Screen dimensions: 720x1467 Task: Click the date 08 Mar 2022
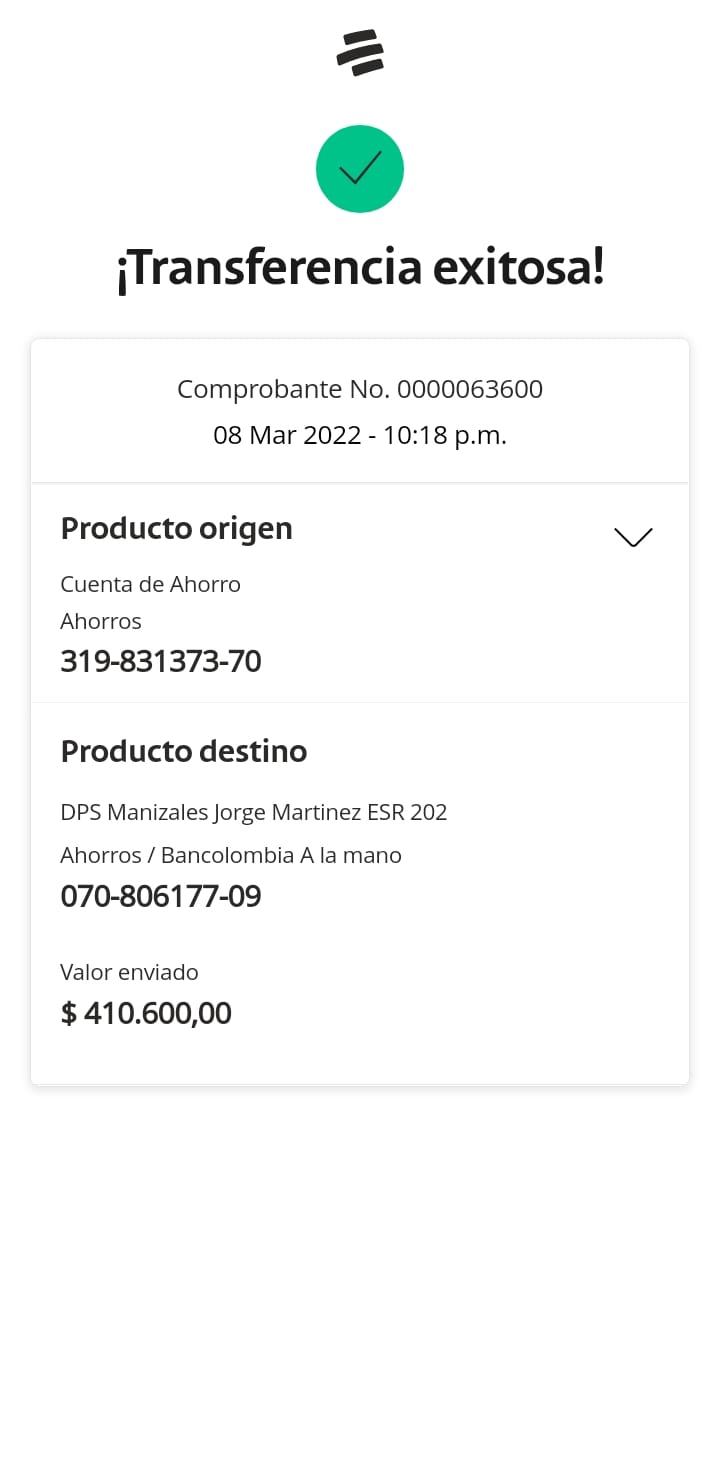click(287, 436)
